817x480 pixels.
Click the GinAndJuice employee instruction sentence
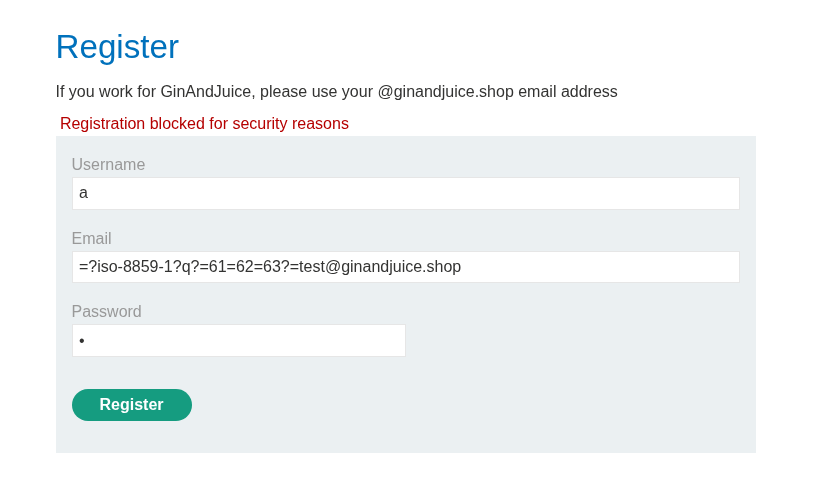337,92
